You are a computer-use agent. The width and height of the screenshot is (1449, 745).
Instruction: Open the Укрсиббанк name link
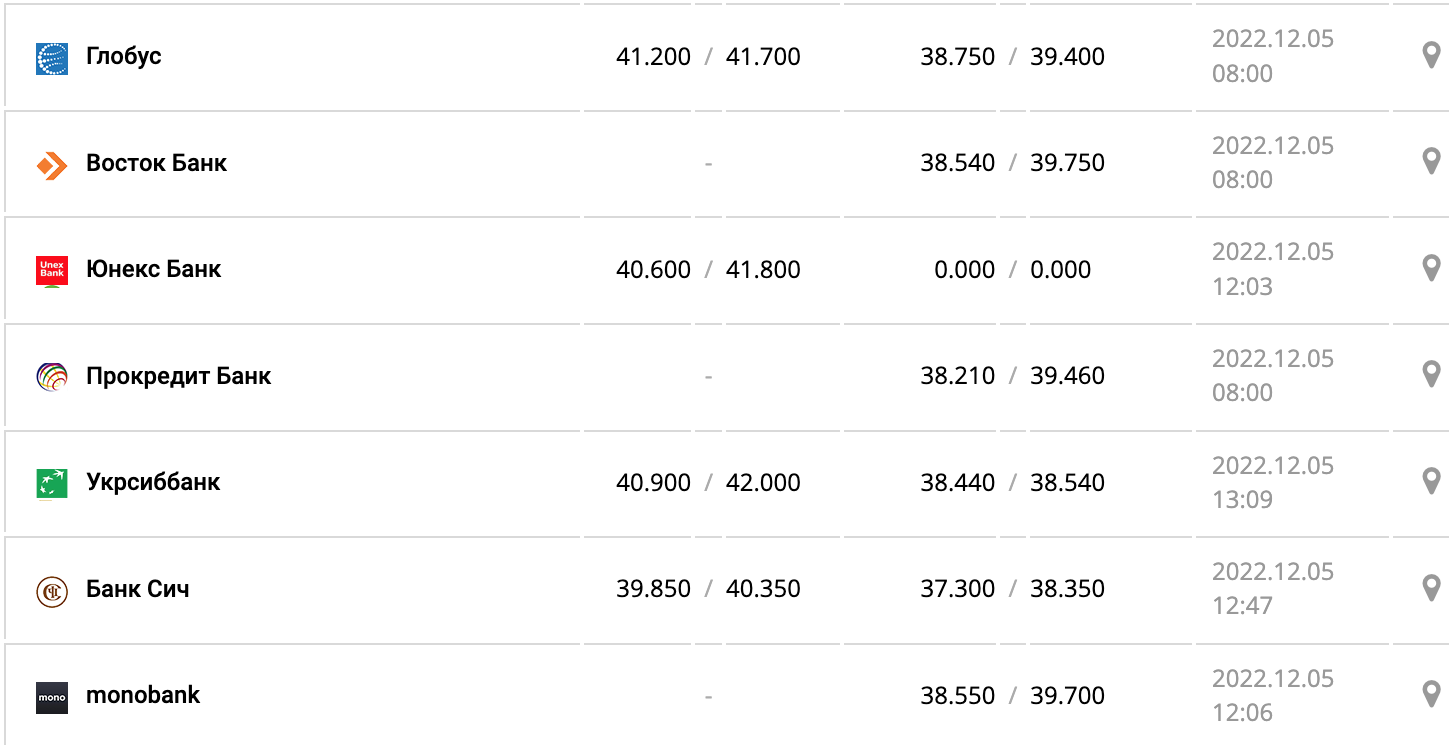(x=153, y=482)
